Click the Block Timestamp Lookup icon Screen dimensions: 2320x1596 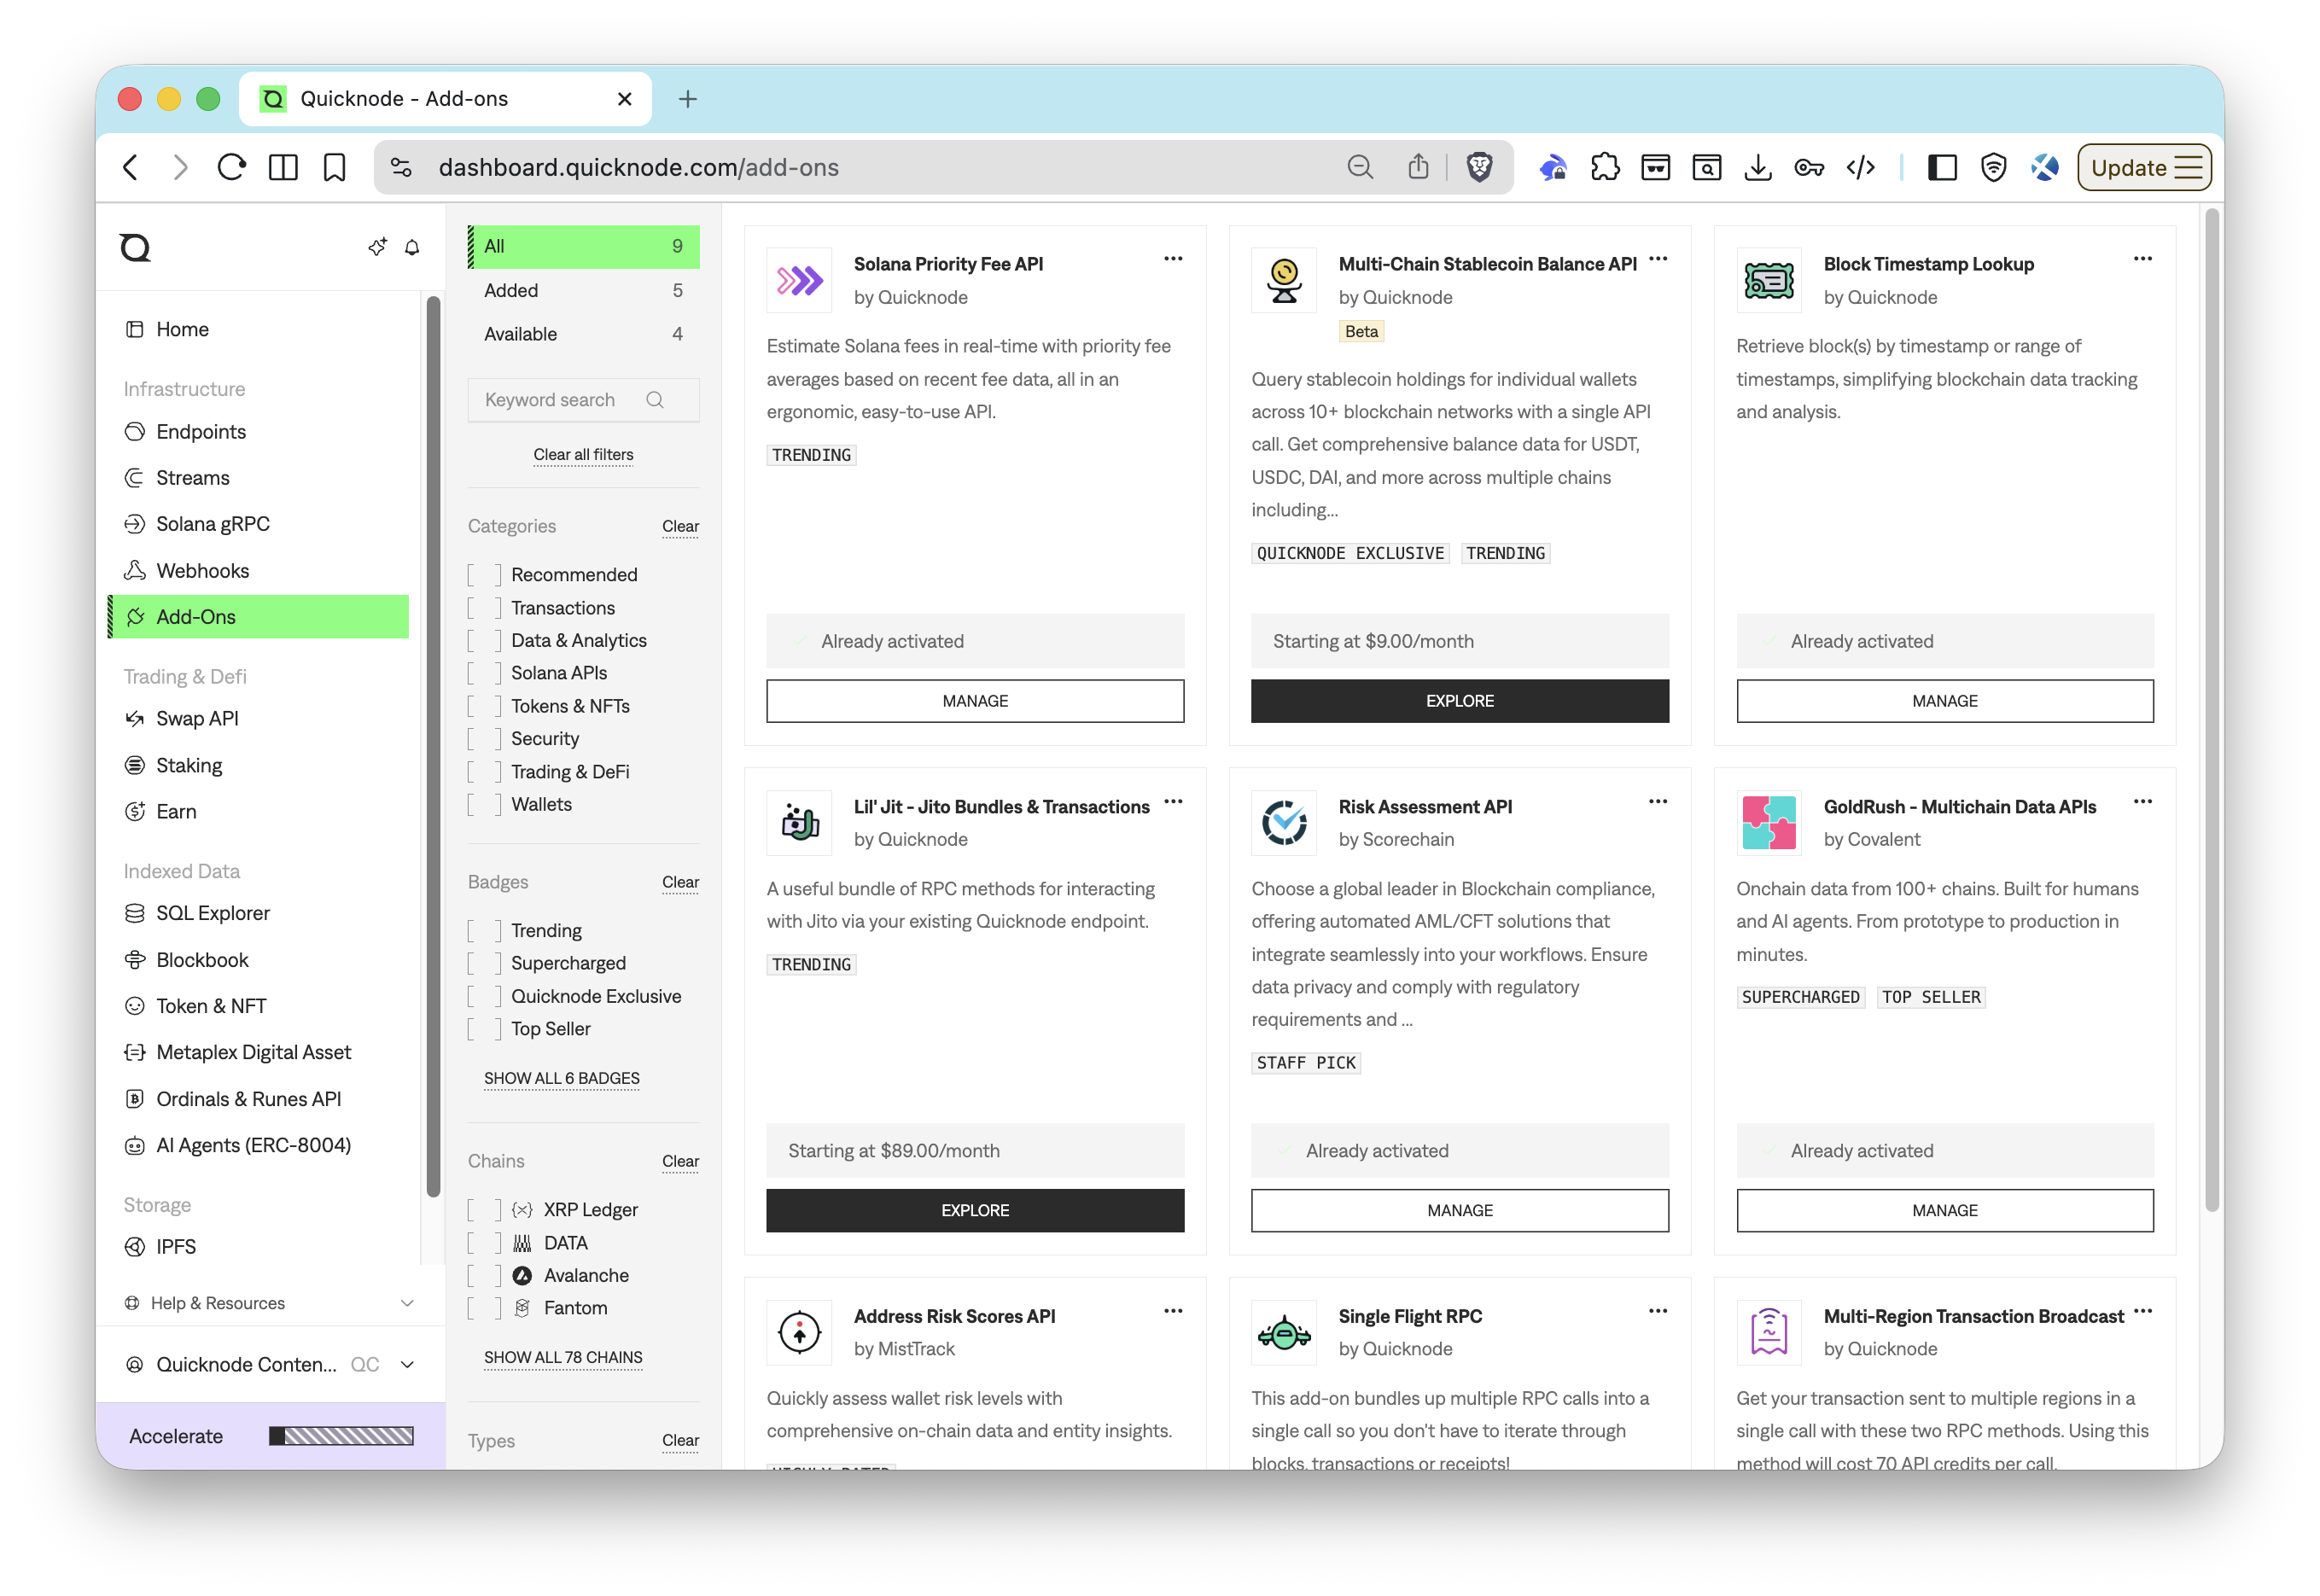click(1769, 281)
